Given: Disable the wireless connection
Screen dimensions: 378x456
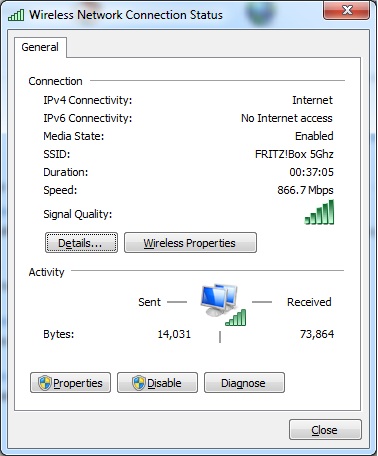Looking at the screenshot, I should (x=157, y=383).
